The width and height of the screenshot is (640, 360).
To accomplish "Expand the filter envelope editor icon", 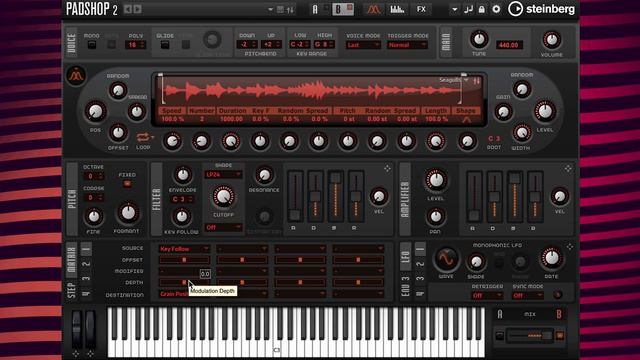I will pyautogui.click(x=387, y=168).
